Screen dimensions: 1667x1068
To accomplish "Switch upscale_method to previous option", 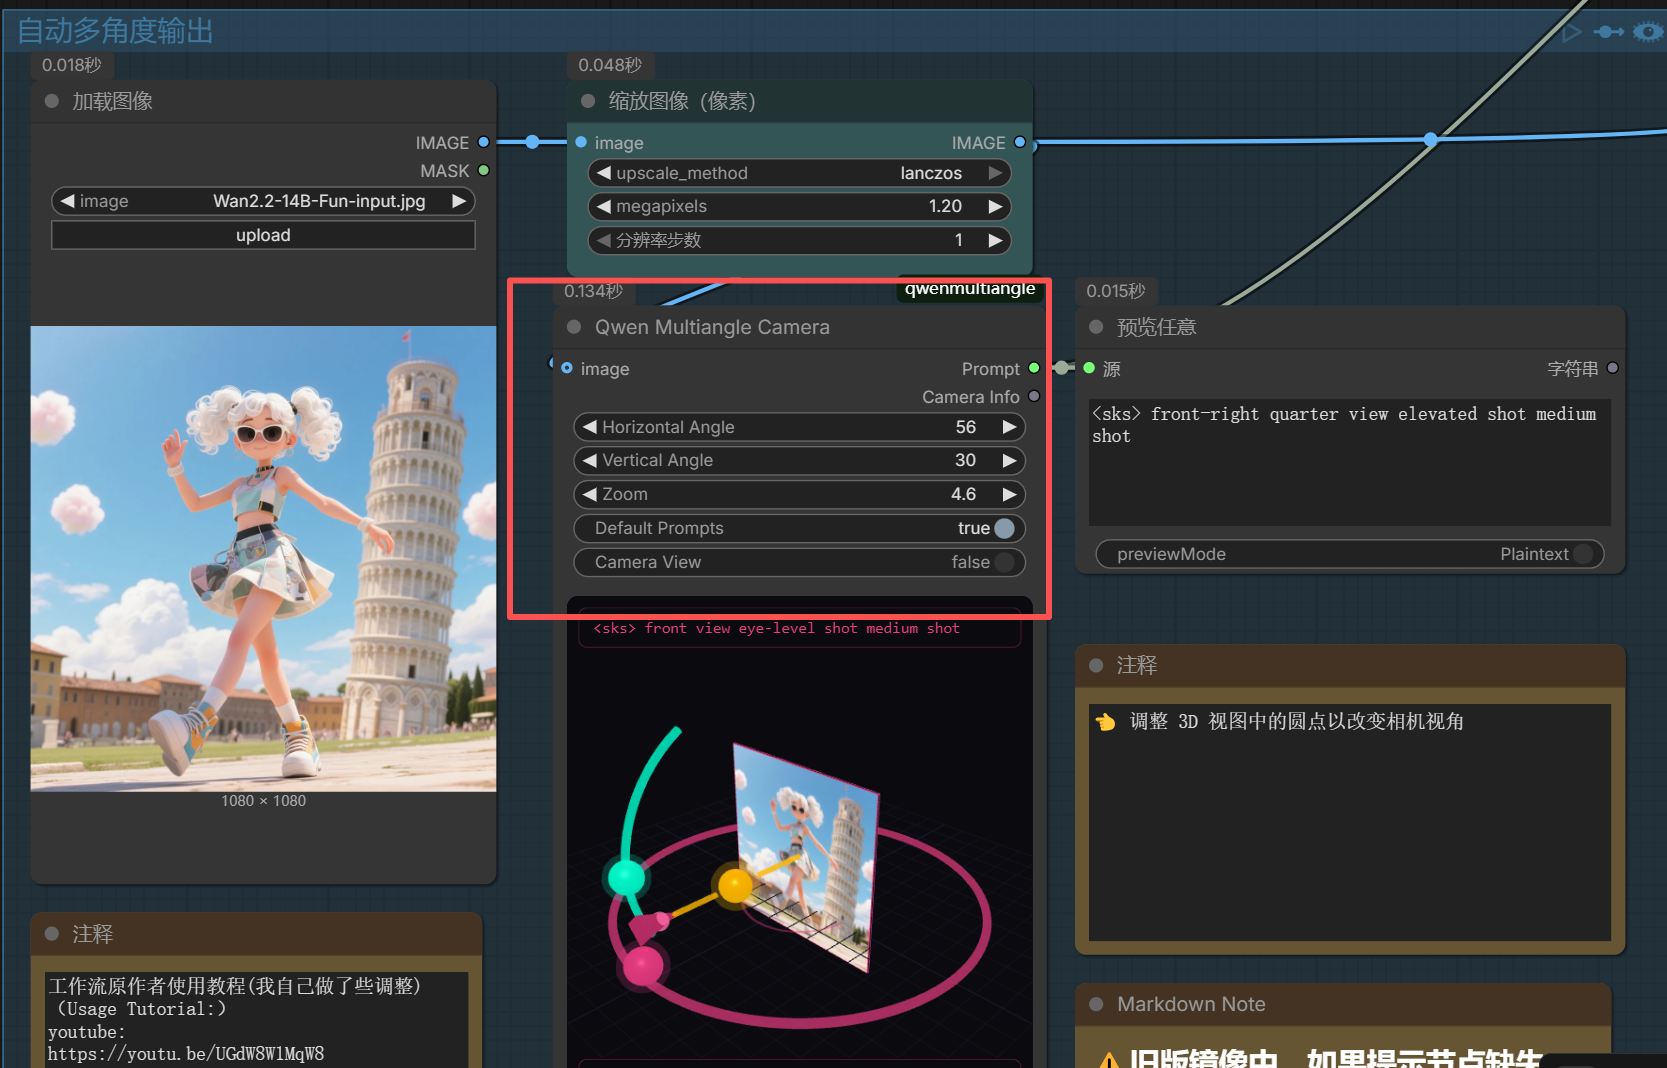I will coord(603,173).
